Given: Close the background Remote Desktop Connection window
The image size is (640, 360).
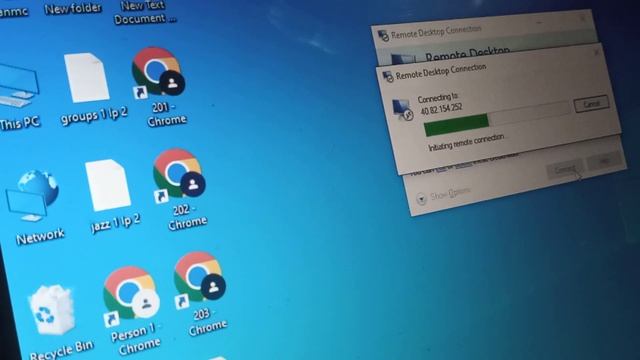Looking at the screenshot, I should click(x=582, y=18).
